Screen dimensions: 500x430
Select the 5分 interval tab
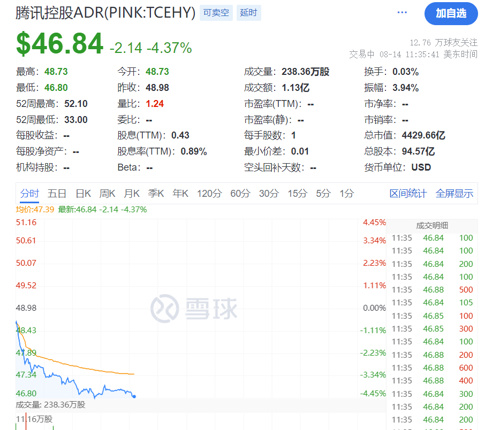click(323, 193)
